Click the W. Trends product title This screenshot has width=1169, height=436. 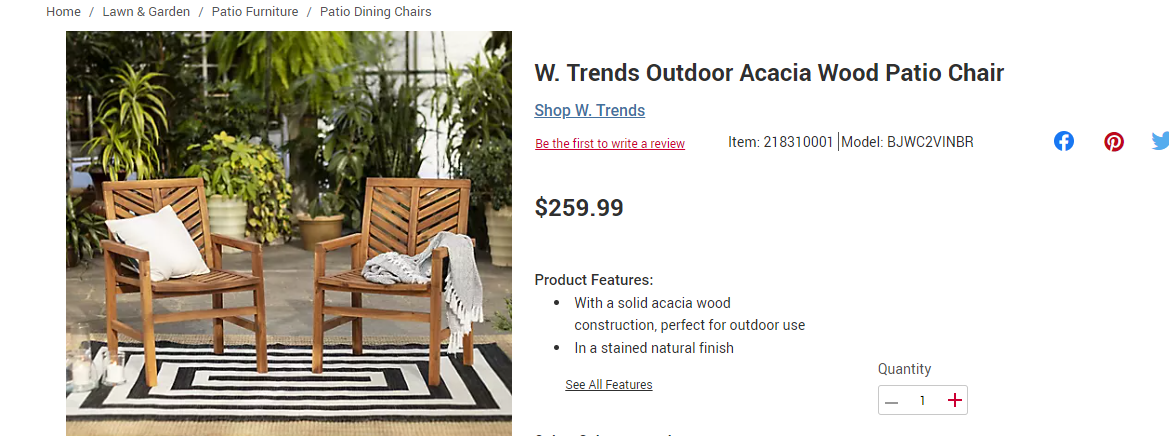[x=769, y=73]
